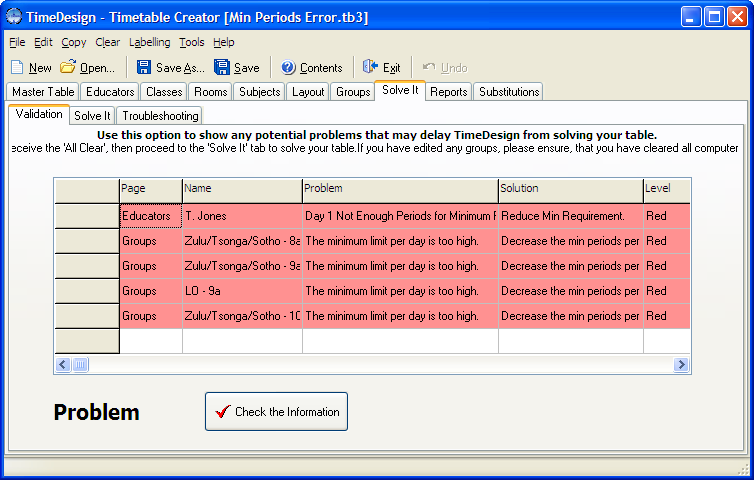This screenshot has width=754, height=480.
Task: Click the empty Name cell in the last row
Action: pyautogui.click(x=242, y=341)
